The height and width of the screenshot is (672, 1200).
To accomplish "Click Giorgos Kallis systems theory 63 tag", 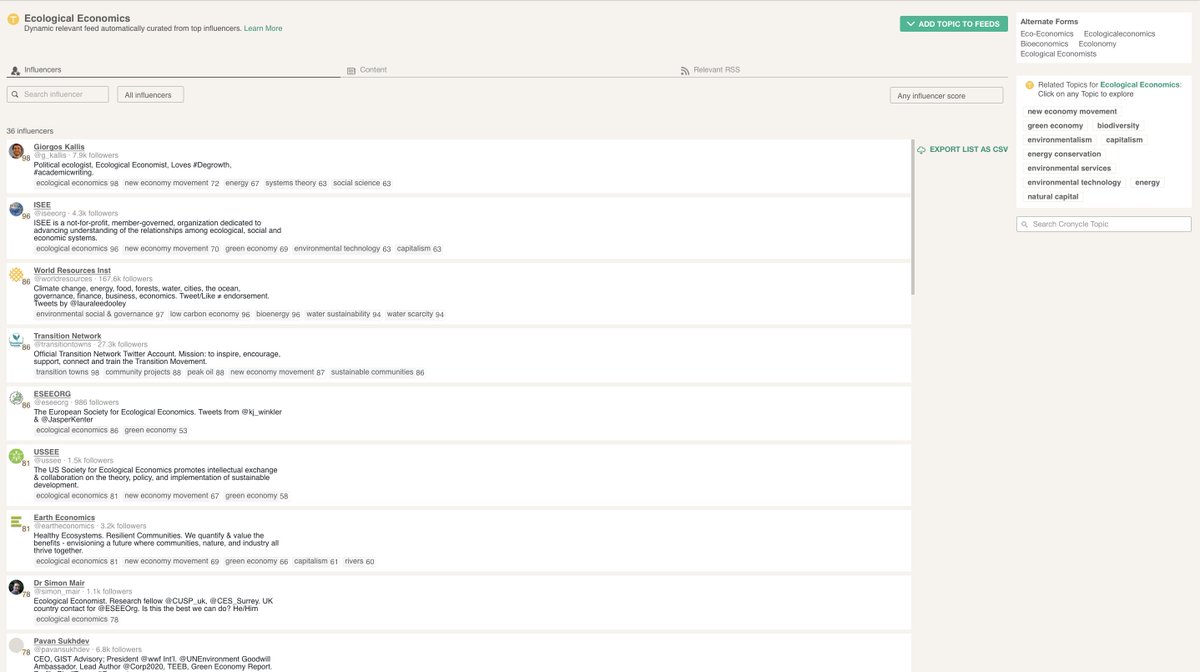I will pyautogui.click(x=296, y=183).
